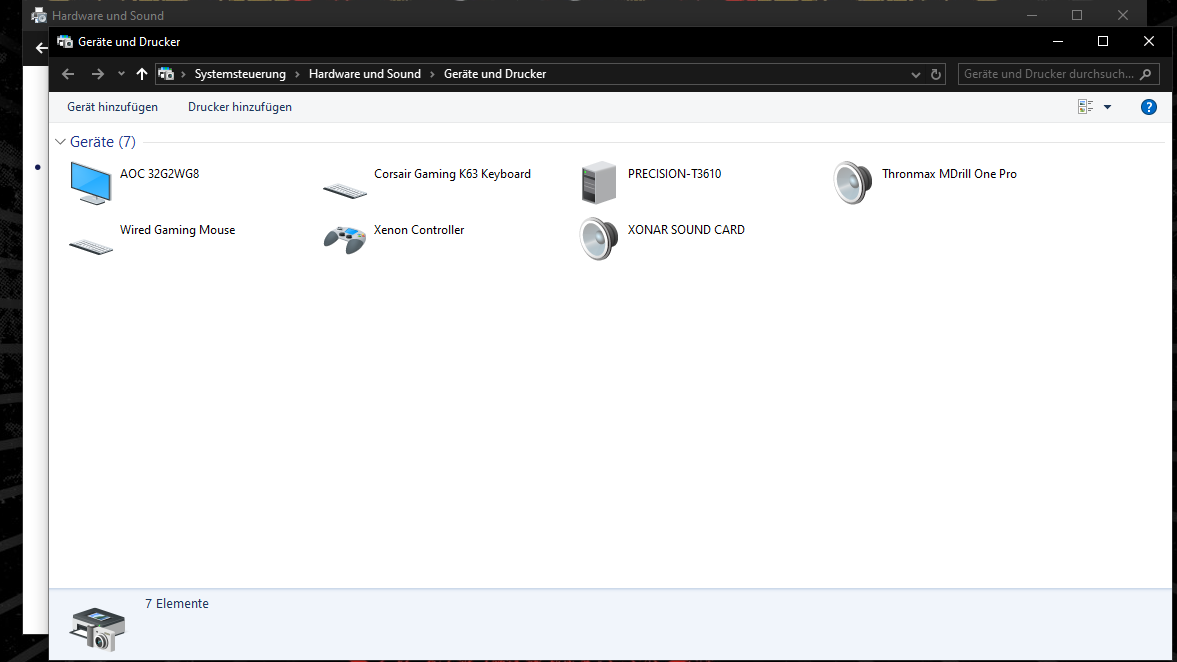Click Drucker hinzufügen in the toolbar
Screen dimensions: 1177x662
tap(240, 106)
